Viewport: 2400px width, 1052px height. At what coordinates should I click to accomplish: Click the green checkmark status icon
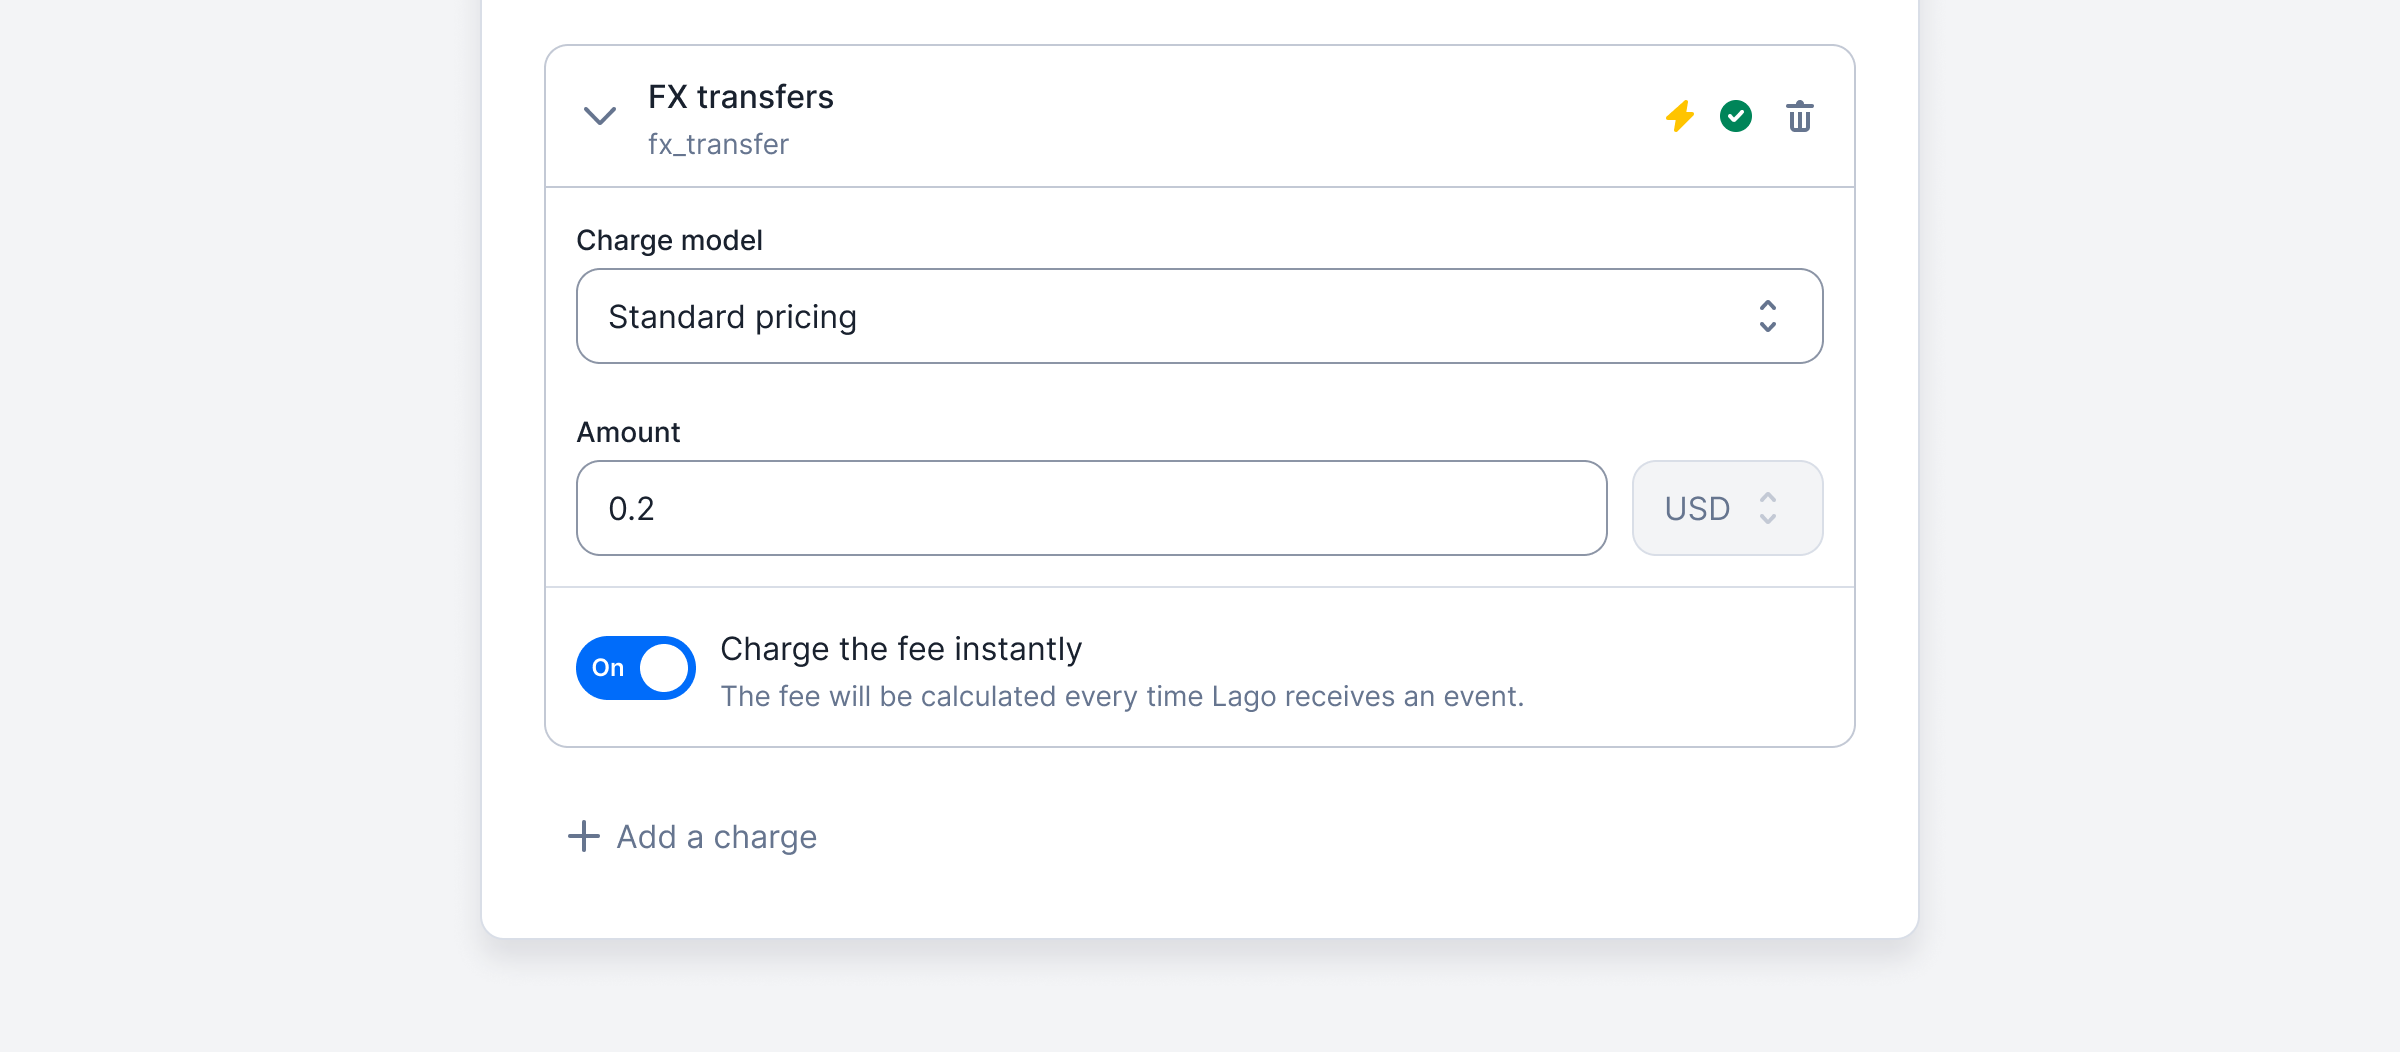pyautogui.click(x=1736, y=116)
